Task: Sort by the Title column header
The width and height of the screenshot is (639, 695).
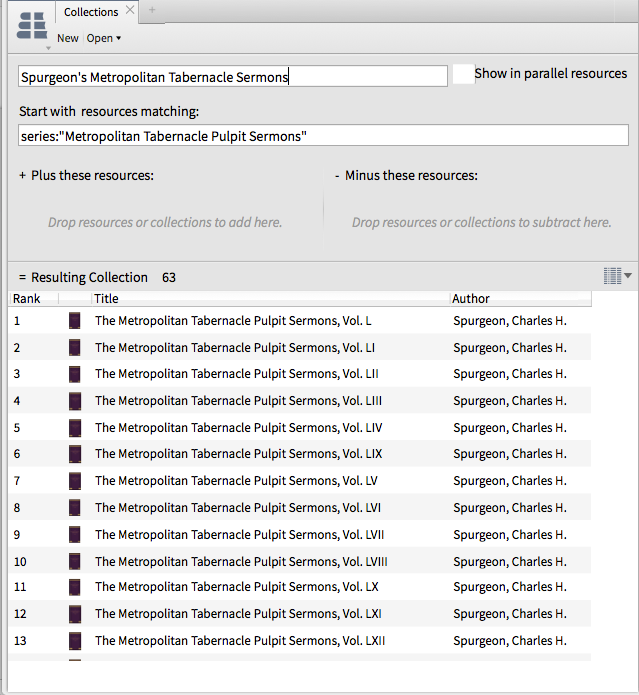Action: (x=106, y=299)
